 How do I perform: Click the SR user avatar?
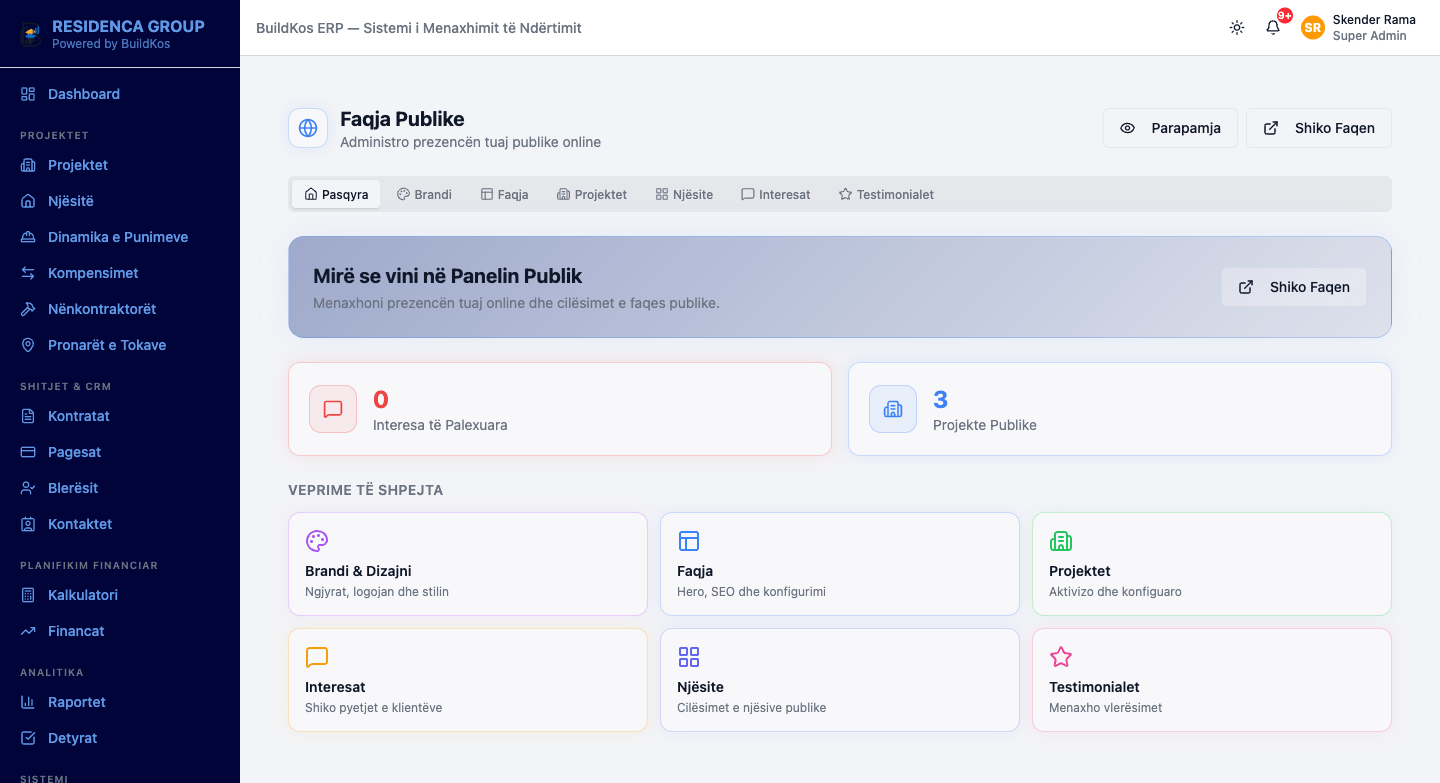1313,28
